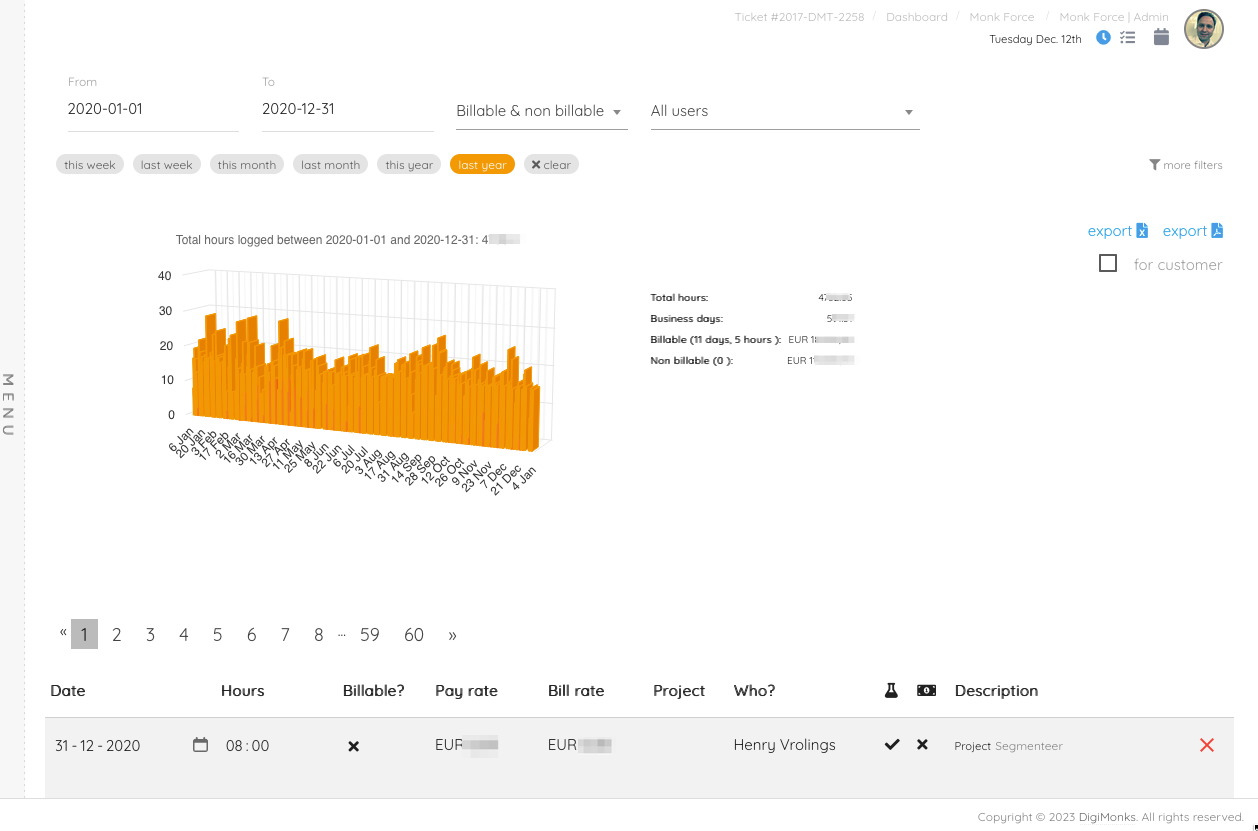This screenshot has height=831, width=1258.
Task: Toggle the checkmark for Henry Vrolings entry
Action: click(x=892, y=745)
